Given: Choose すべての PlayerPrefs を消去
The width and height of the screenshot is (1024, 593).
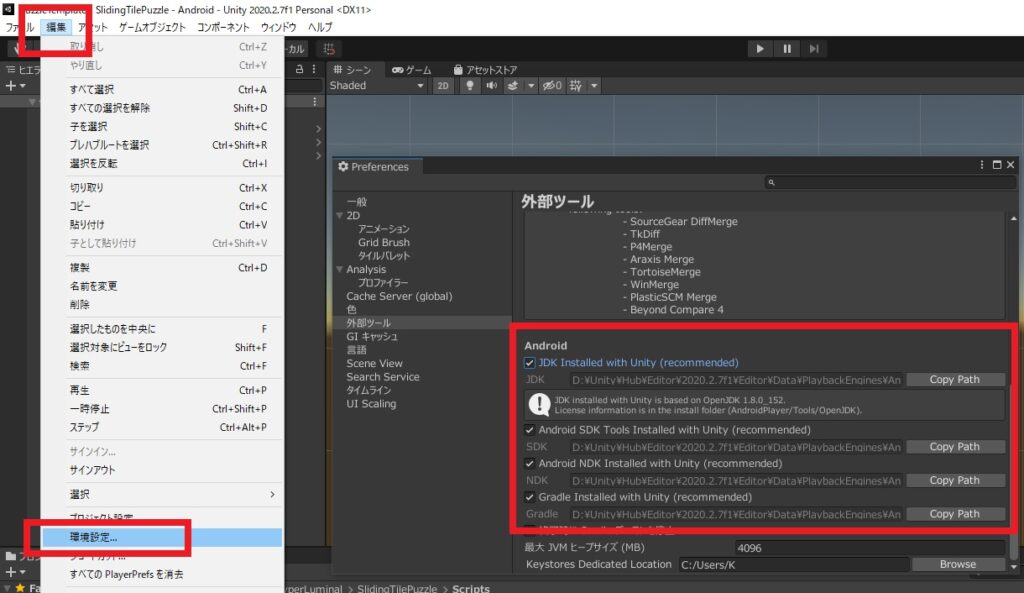Looking at the screenshot, I should click(162, 575).
